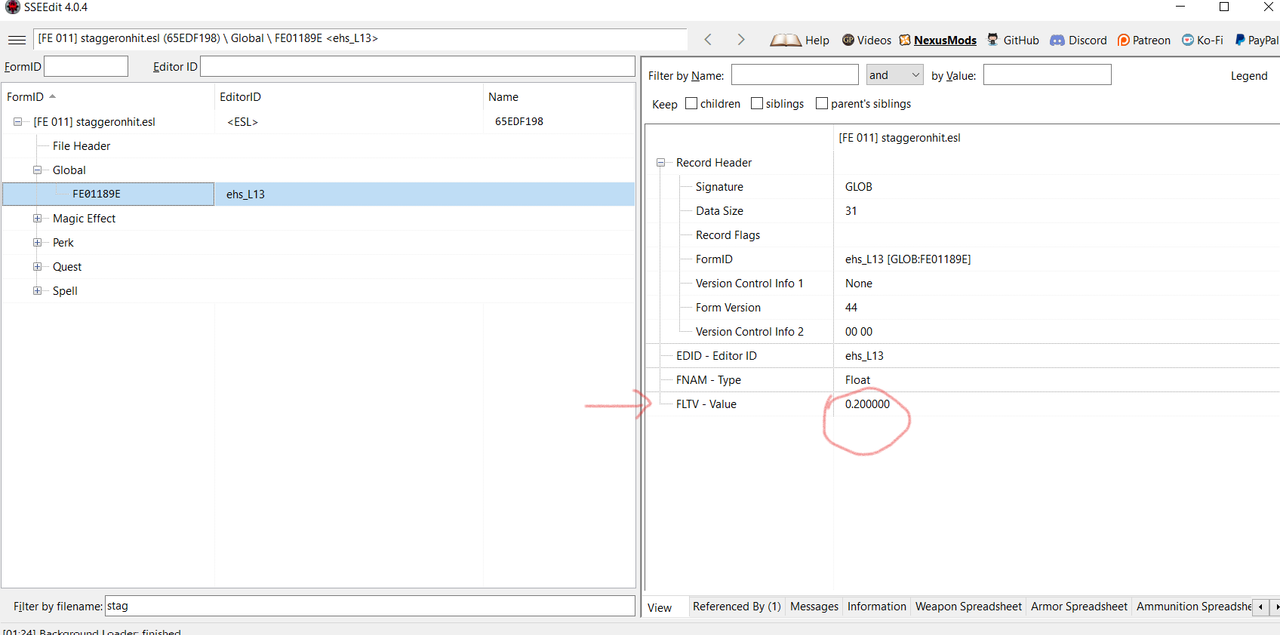Click the FLTV - Value row label
Viewport: 1280px width, 635px height.
point(706,404)
